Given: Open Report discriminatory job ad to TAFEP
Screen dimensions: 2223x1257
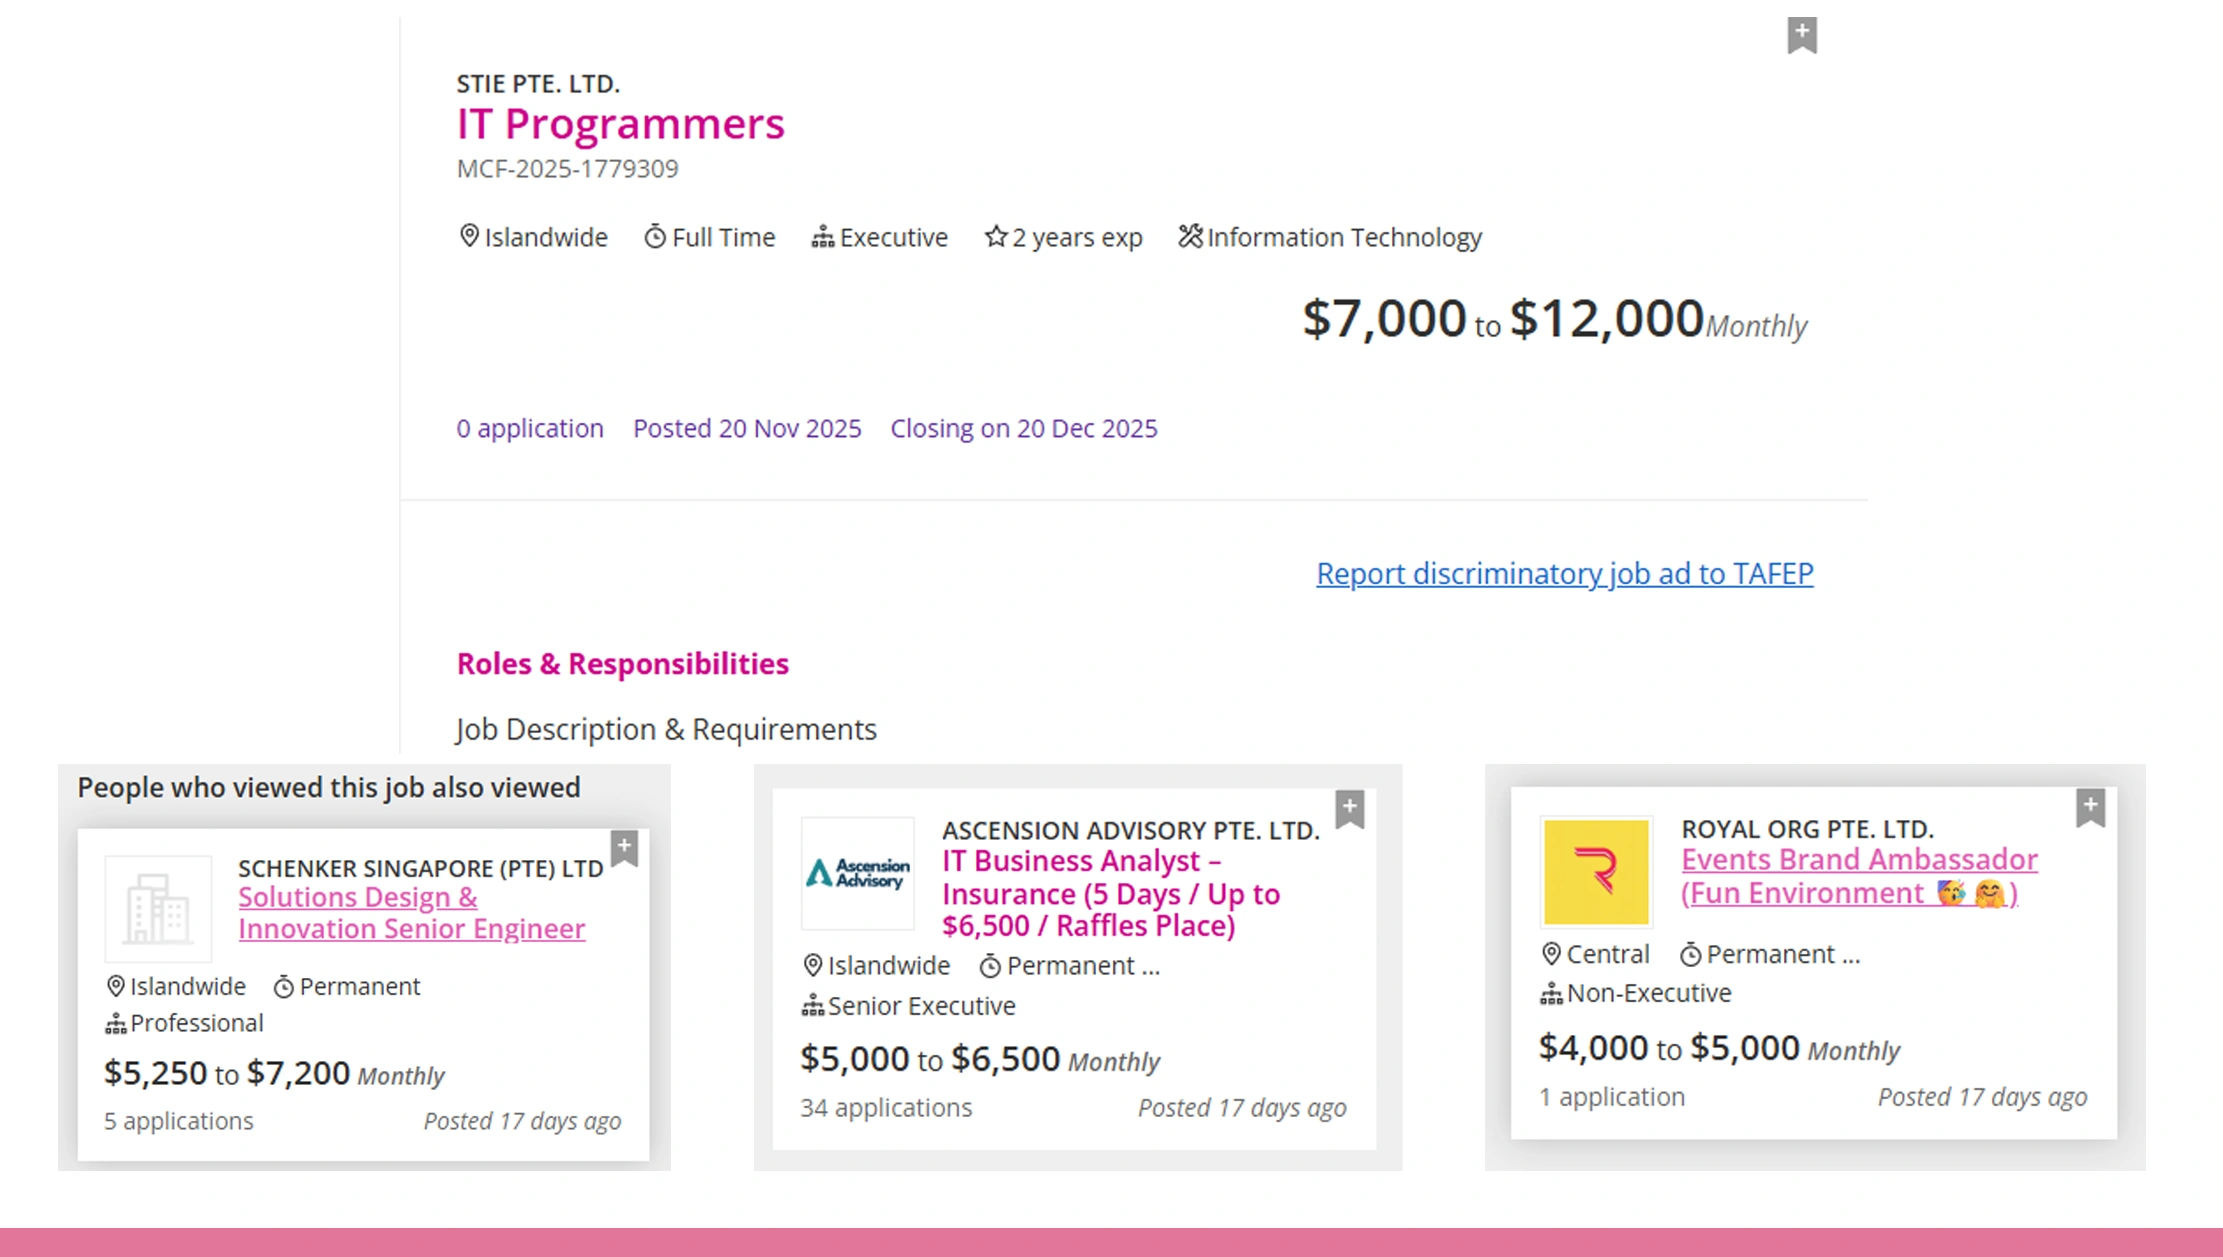Looking at the screenshot, I should [x=1564, y=573].
